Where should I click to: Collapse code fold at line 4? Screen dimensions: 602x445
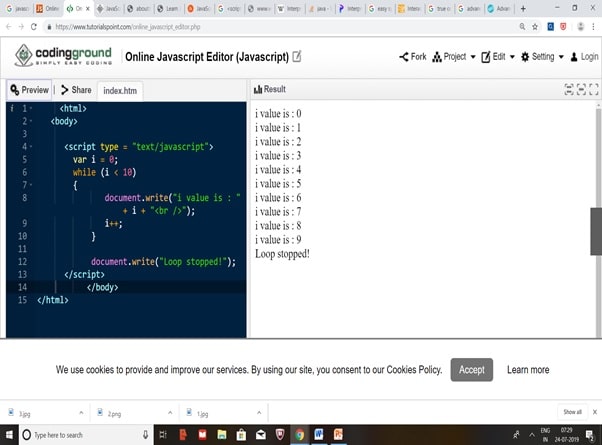tap(31, 147)
